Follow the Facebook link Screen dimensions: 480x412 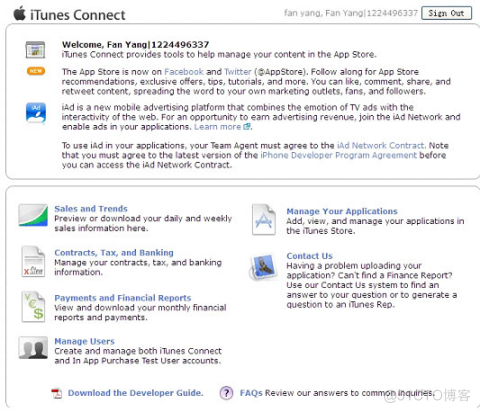(184, 72)
